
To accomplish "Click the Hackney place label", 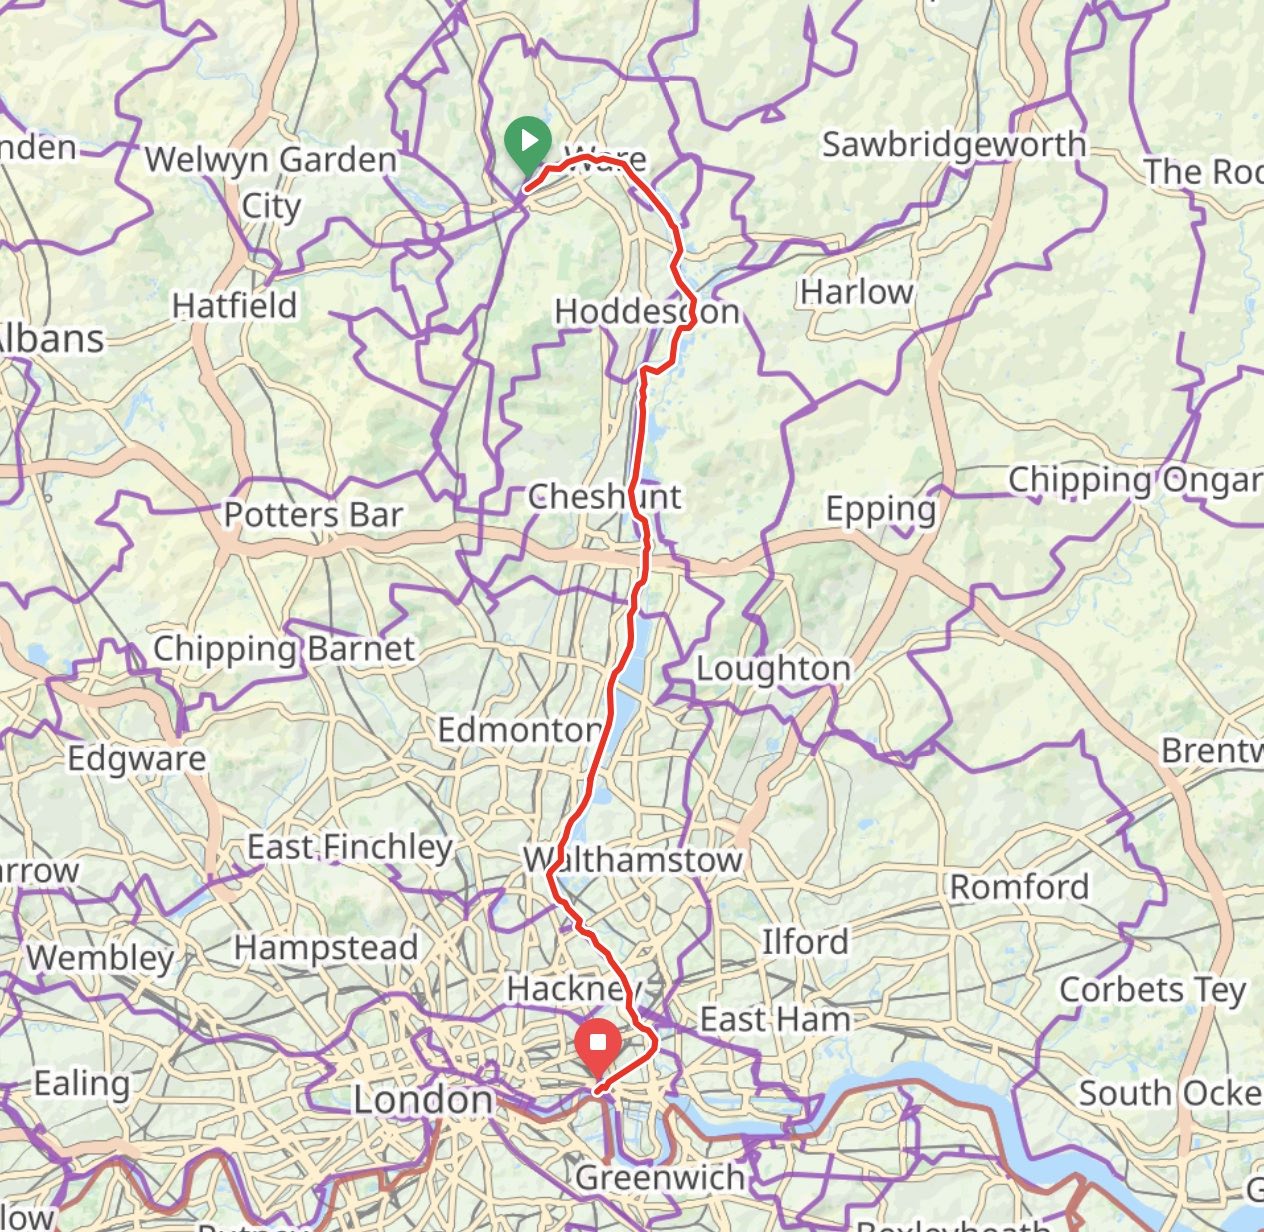I will point(574,989).
